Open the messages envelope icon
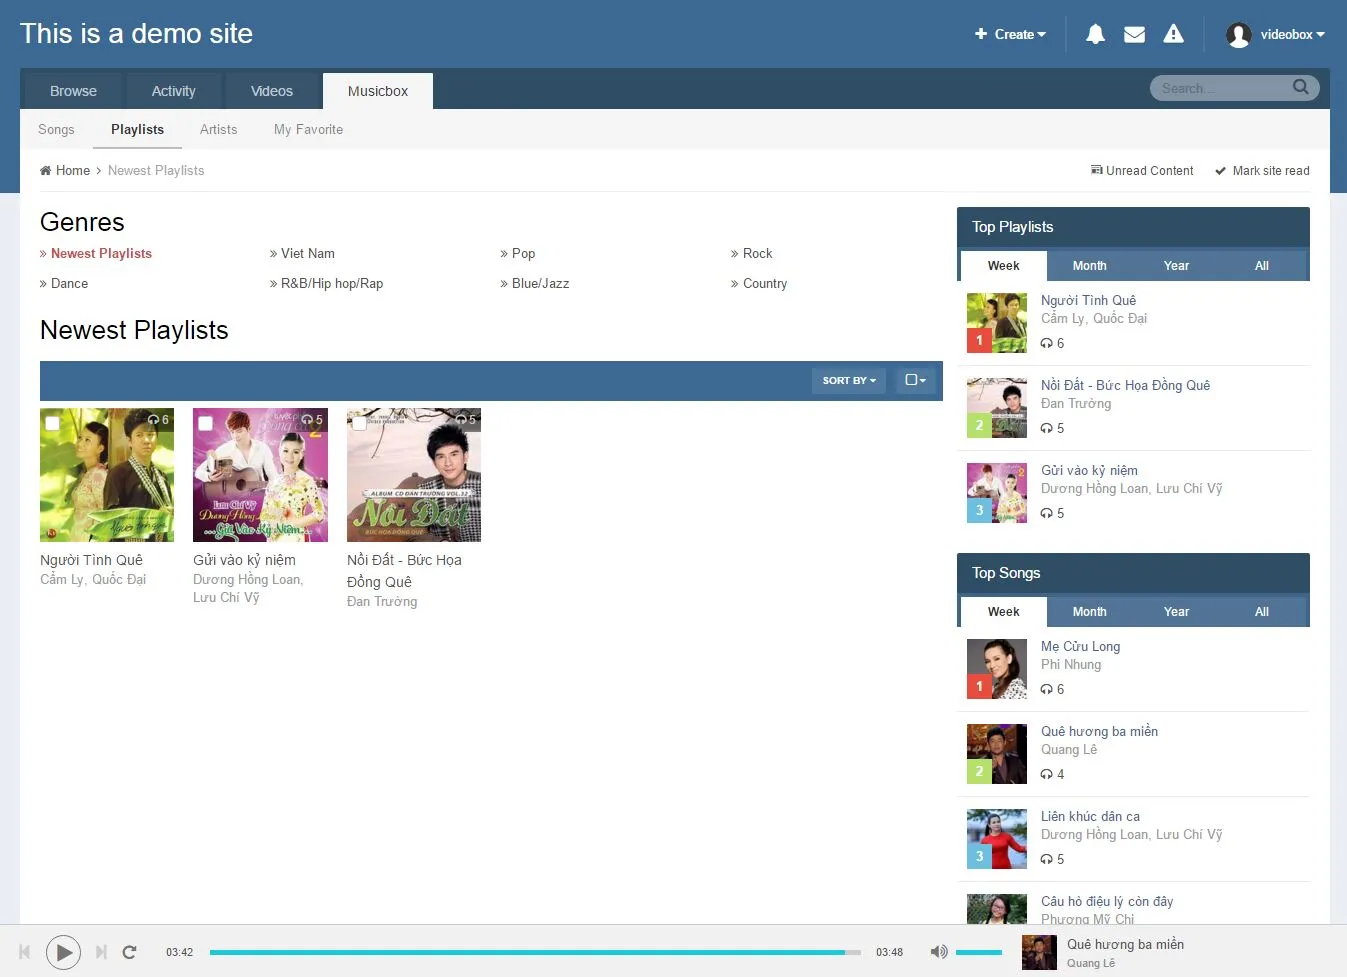The image size is (1347, 977). (x=1134, y=34)
